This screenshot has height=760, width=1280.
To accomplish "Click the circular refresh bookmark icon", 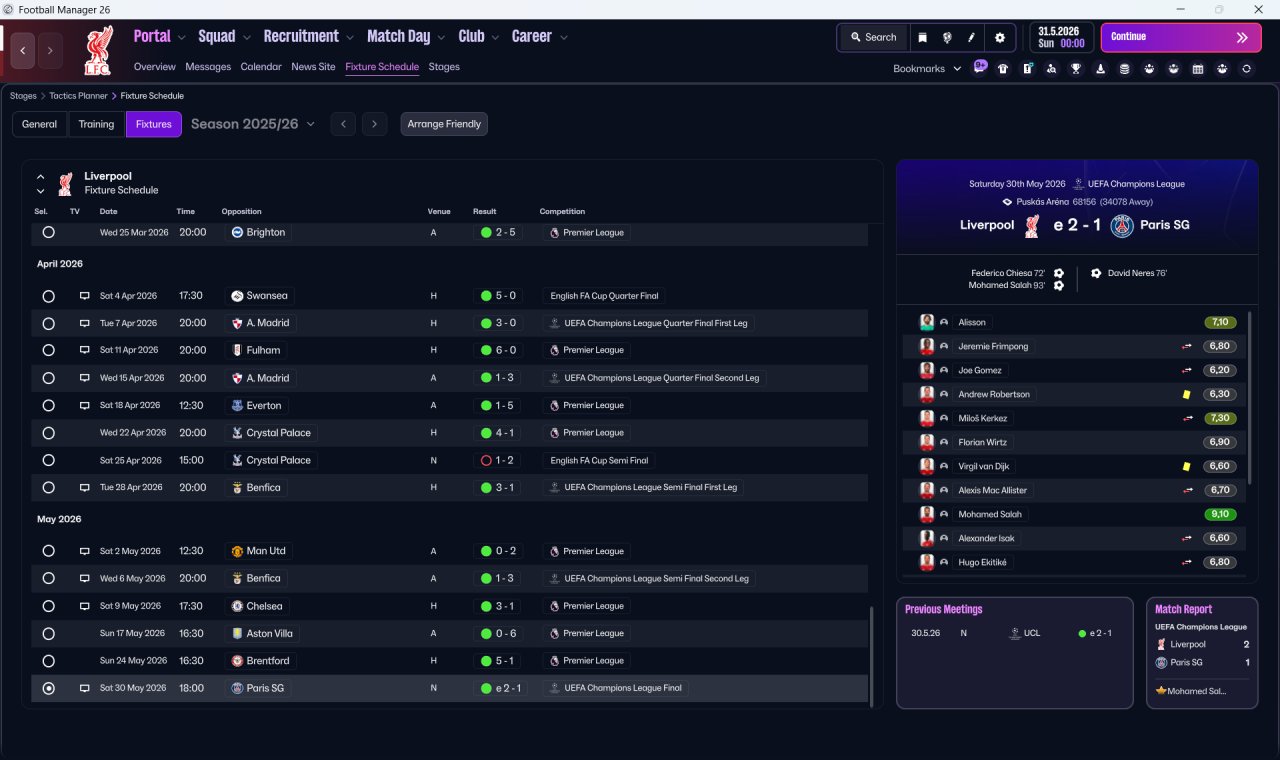I will coord(1246,69).
